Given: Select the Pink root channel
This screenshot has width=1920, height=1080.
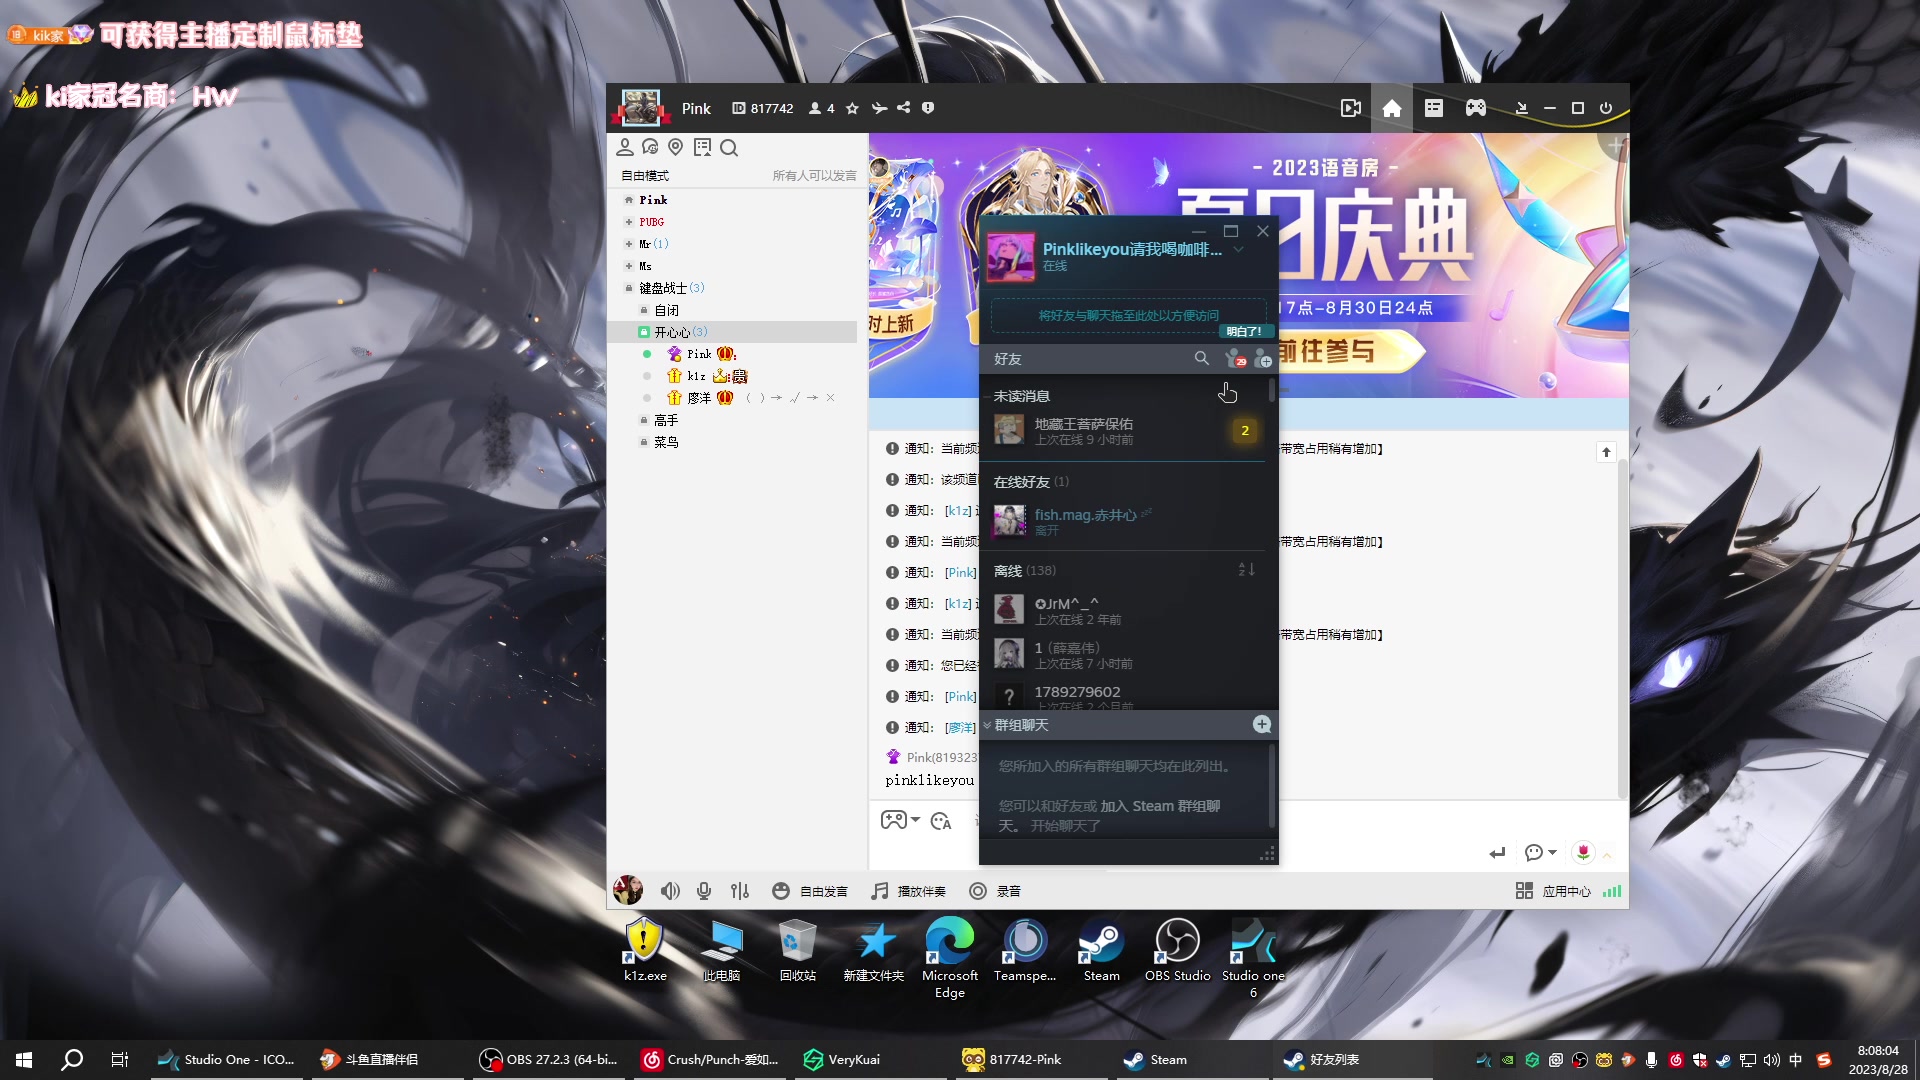Looking at the screenshot, I should tap(653, 200).
